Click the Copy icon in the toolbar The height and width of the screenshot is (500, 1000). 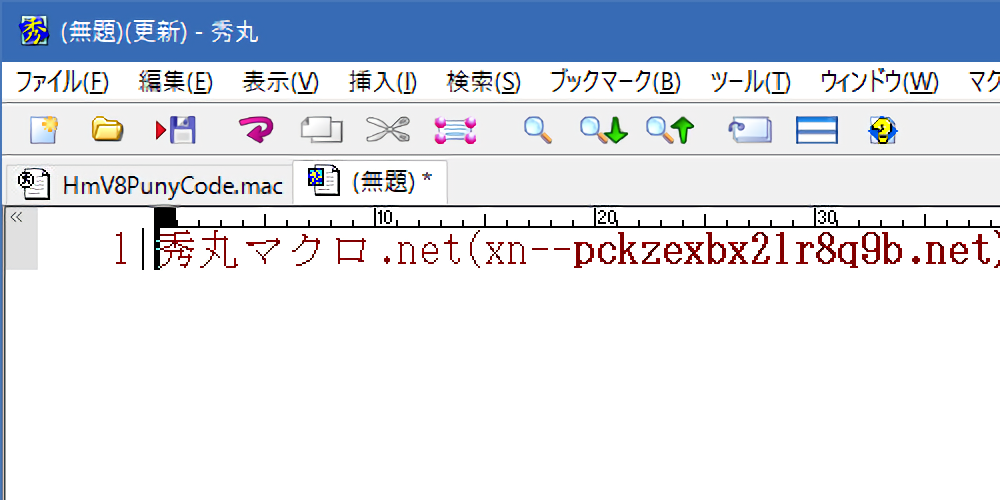(x=321, y=130)
